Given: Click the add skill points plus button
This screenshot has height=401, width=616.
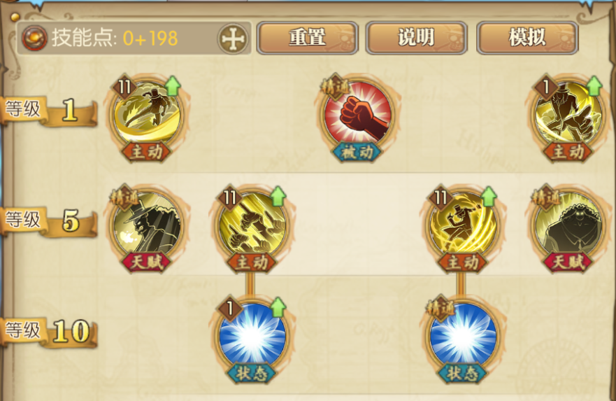Looking at the screenshot, I should coord(233,38).
